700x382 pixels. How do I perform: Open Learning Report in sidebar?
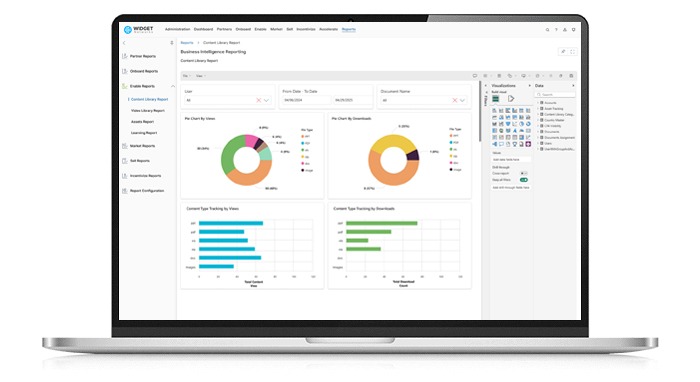click(x=144, y=133)
